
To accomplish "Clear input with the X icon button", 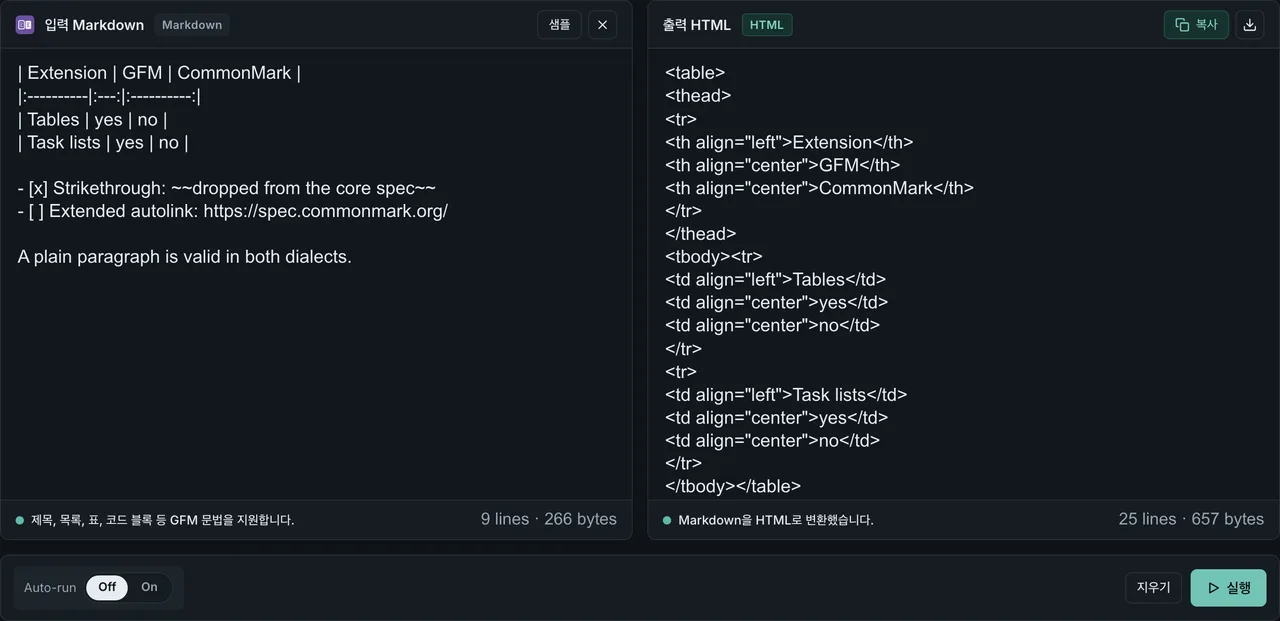I will (x=602, y=25).
